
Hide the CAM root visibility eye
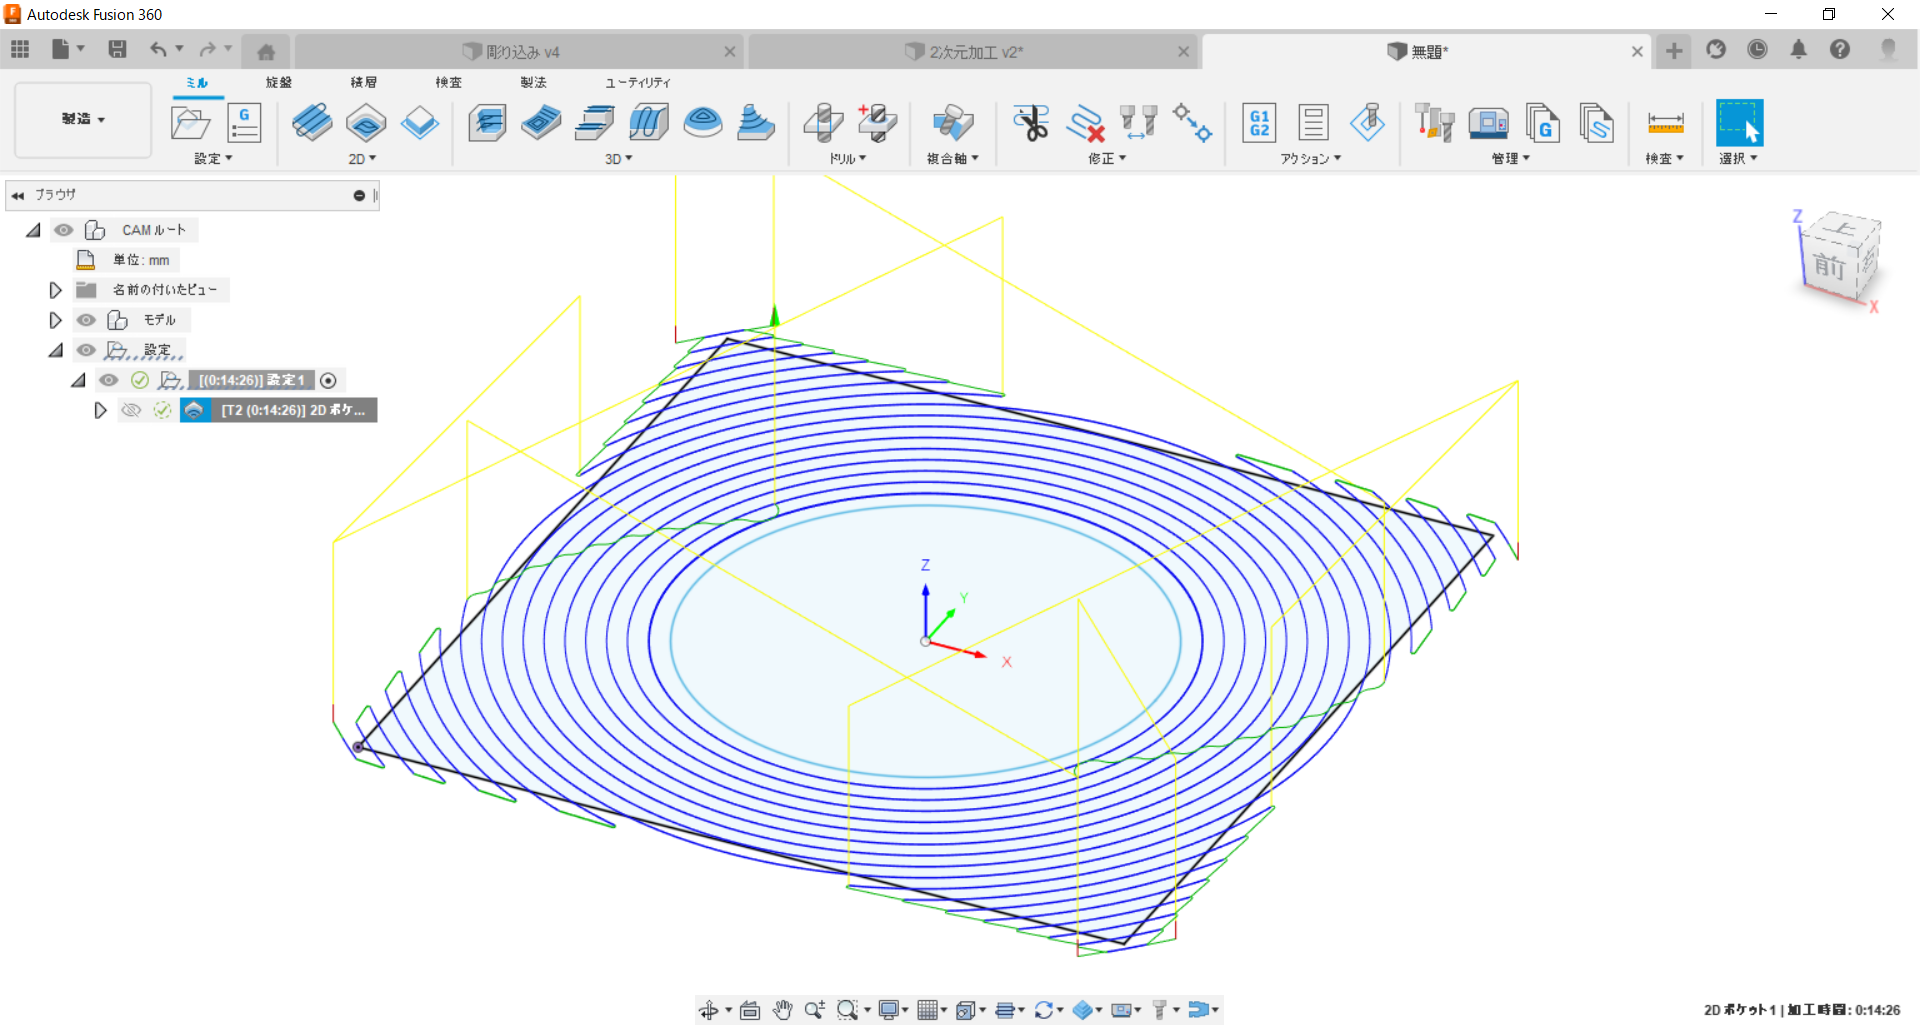[64, 230]
